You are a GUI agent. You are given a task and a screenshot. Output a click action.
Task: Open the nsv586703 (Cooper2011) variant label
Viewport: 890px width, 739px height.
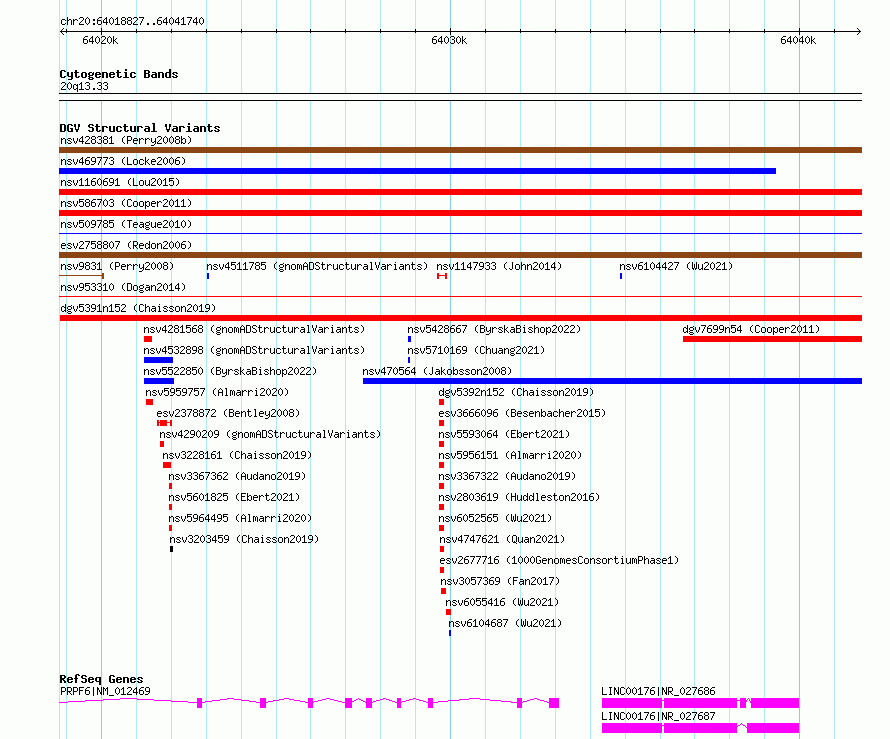coord(126,203)
